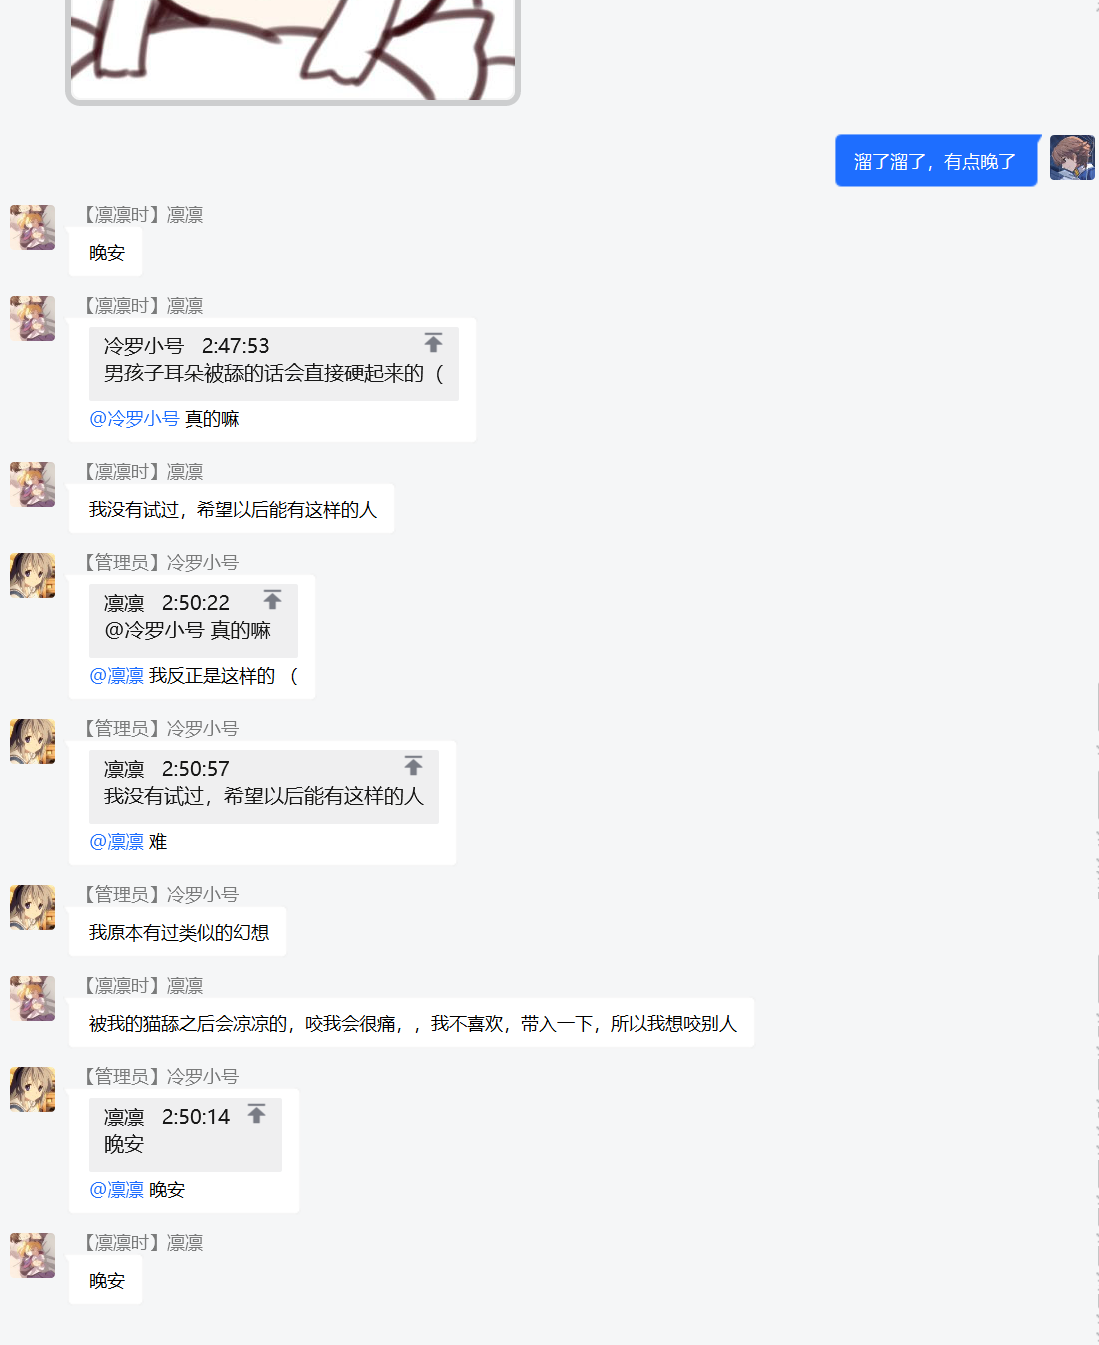Click @凛凛 mention before 我反正是这样的

pos(116,676)
